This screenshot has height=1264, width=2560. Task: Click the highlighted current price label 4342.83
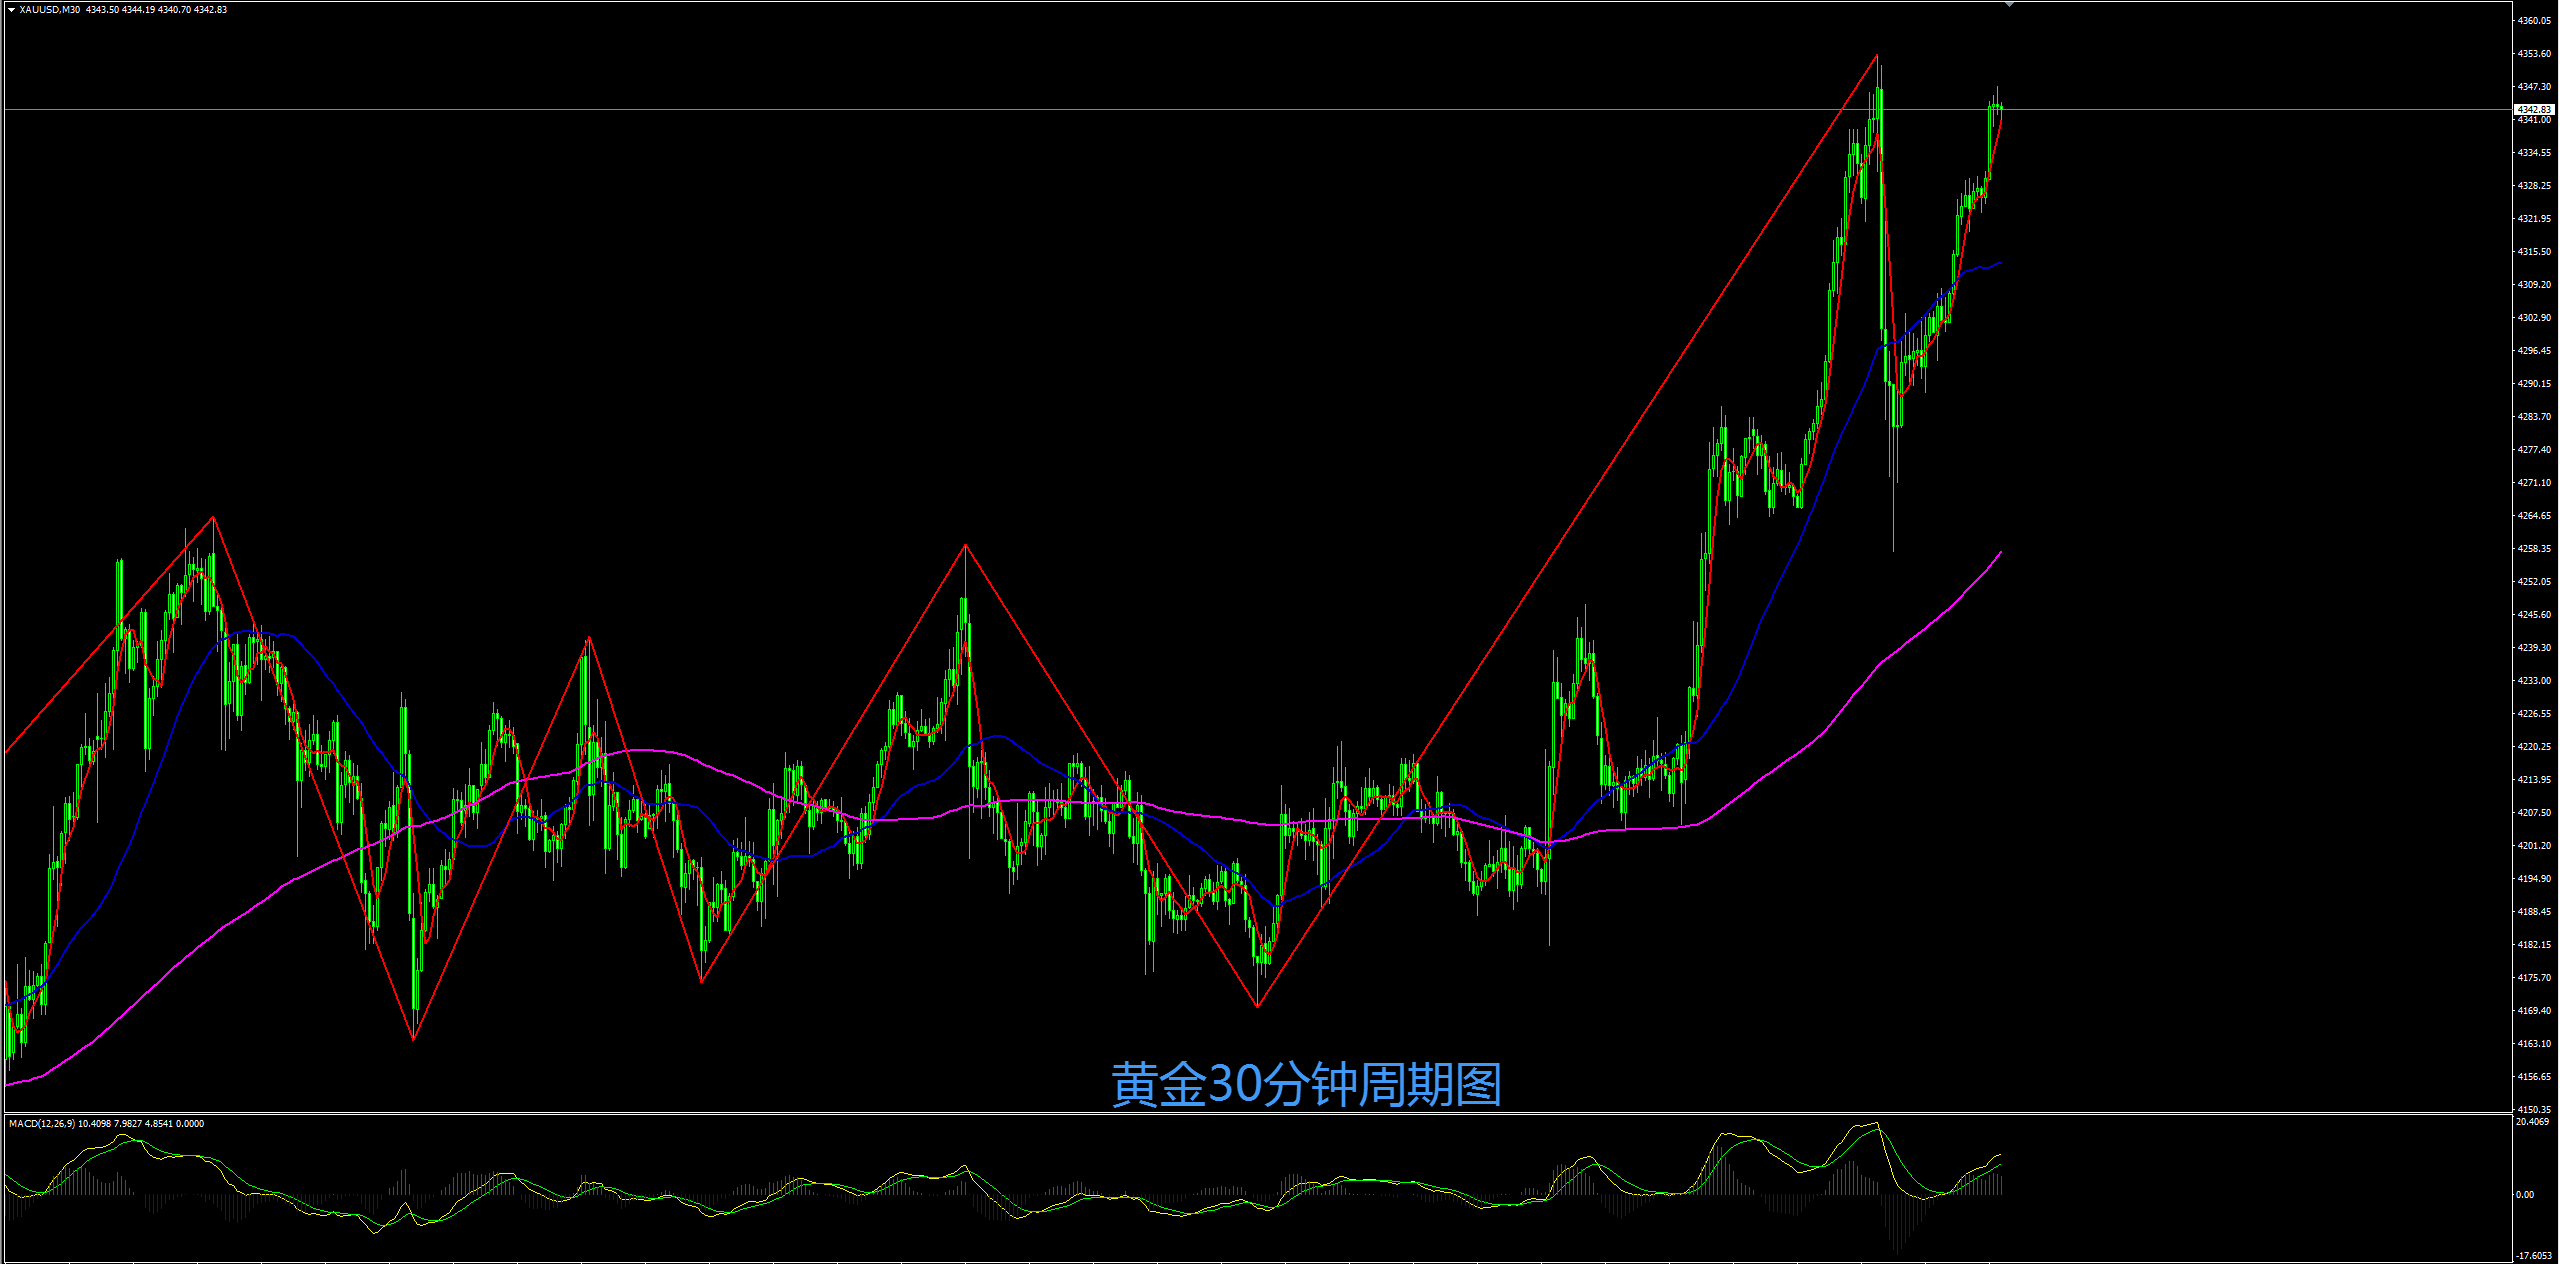[x=2534, y=109]
